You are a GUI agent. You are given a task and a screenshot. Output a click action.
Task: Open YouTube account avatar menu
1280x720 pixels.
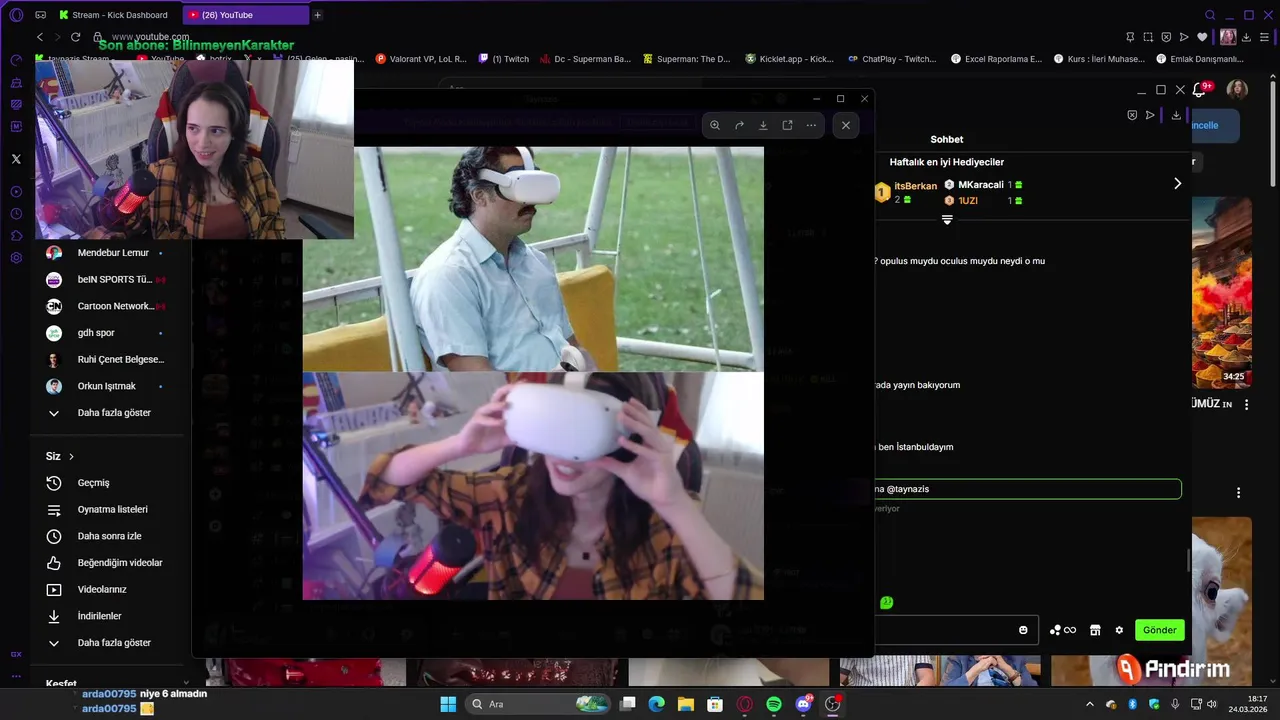[x=1237, y=90]
